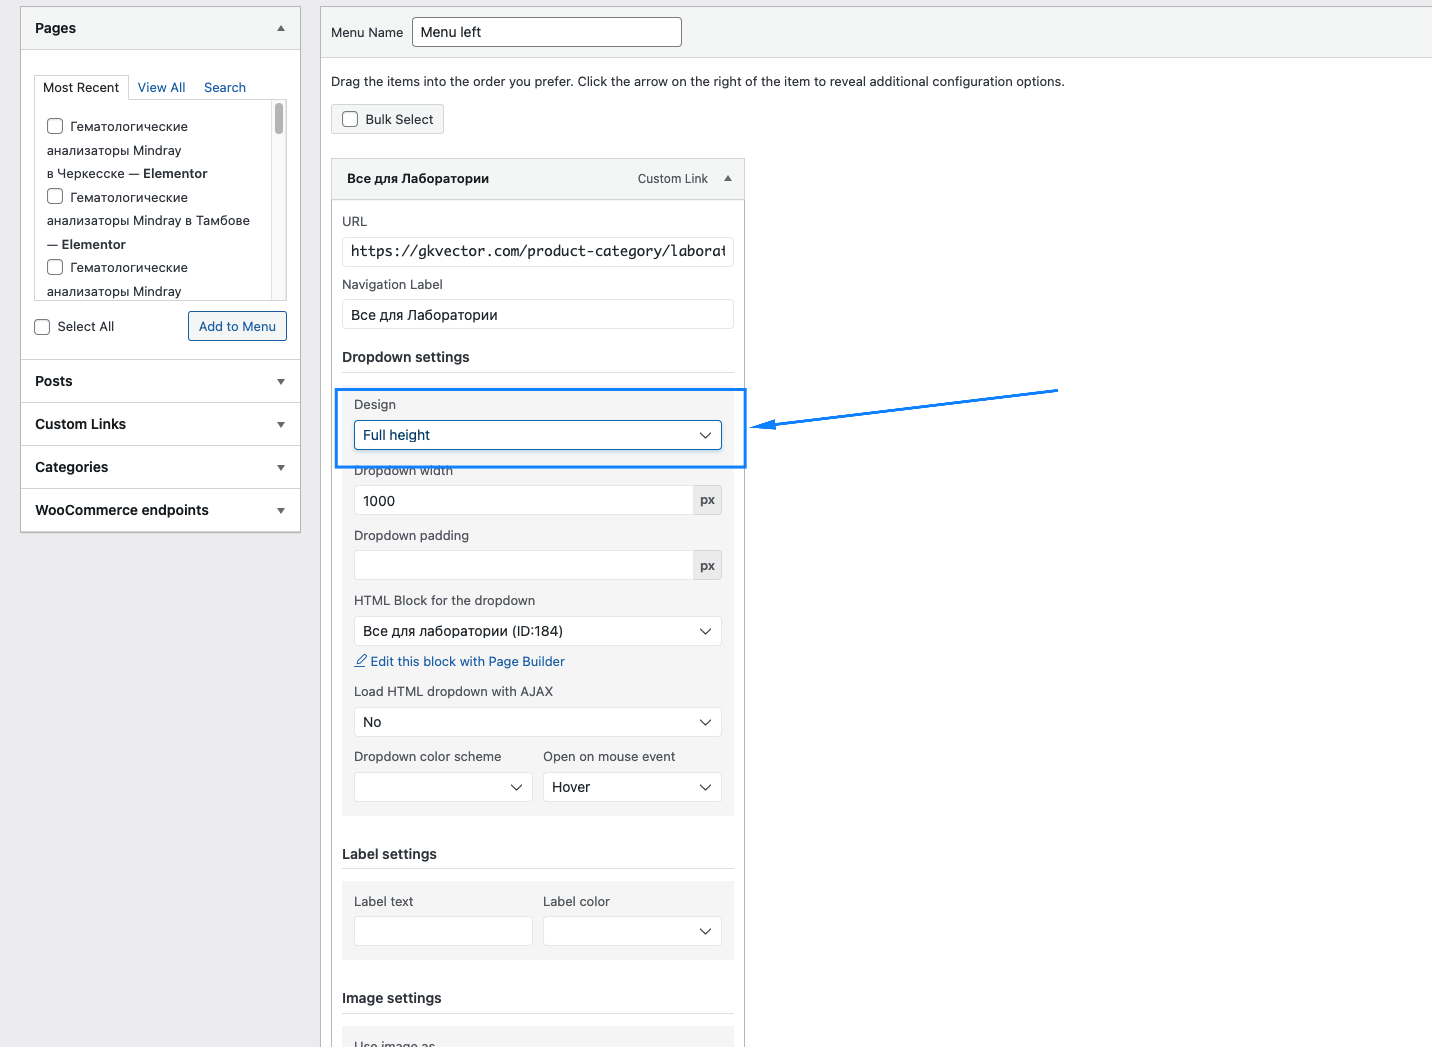
Task: Check the Mindray в Черкесске page checkbox
Action: point(55,126)
